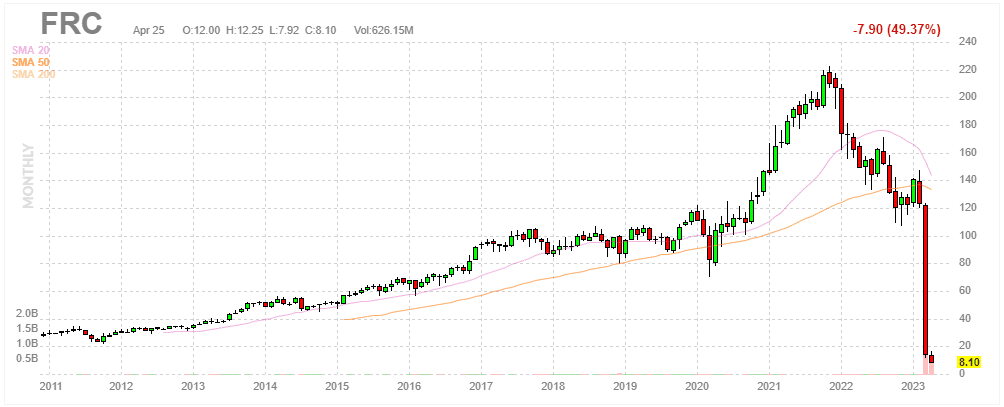Click the 2020 year label on the axis

tap(697, 386)
